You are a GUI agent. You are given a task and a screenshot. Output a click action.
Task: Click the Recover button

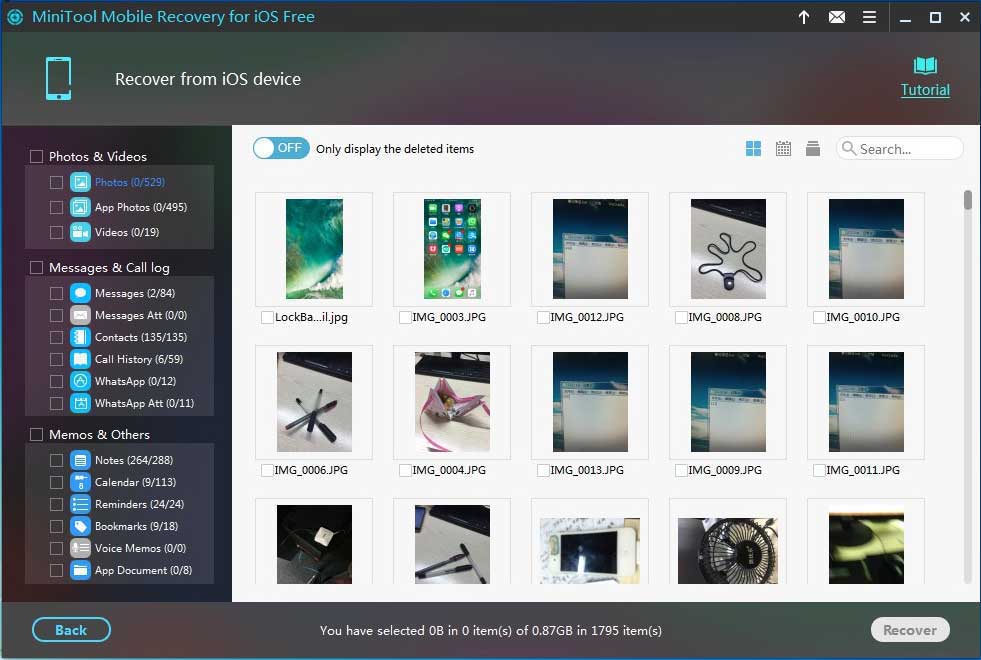point(909,629)
